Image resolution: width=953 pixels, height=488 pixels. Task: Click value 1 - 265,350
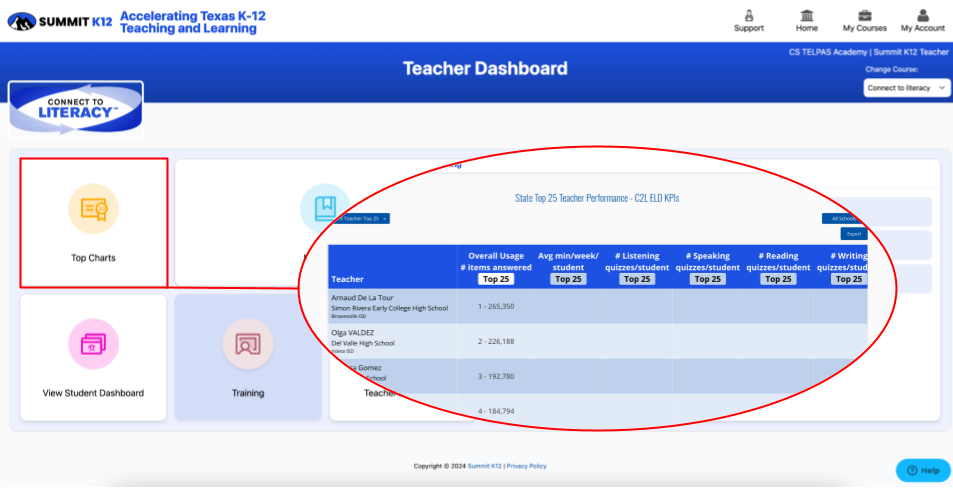[496, 306]
